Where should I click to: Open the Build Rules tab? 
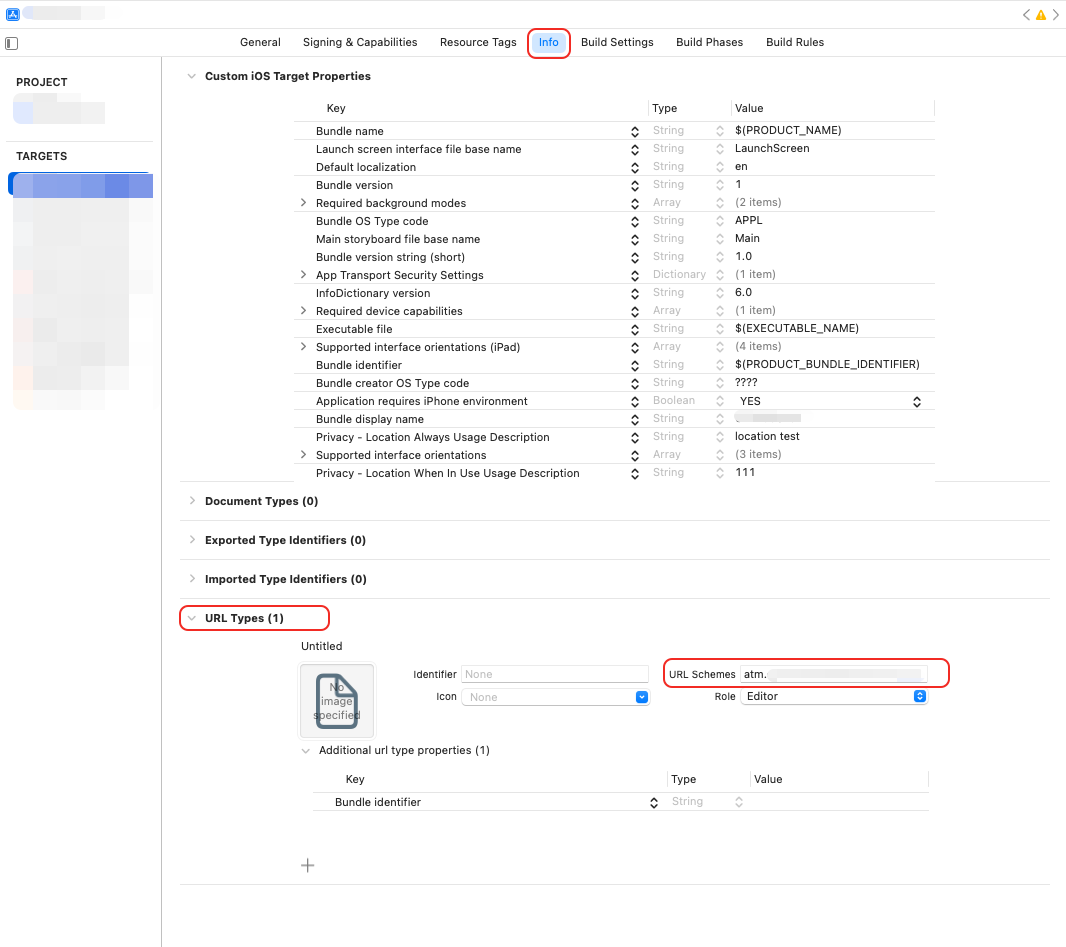click(795, 42)
